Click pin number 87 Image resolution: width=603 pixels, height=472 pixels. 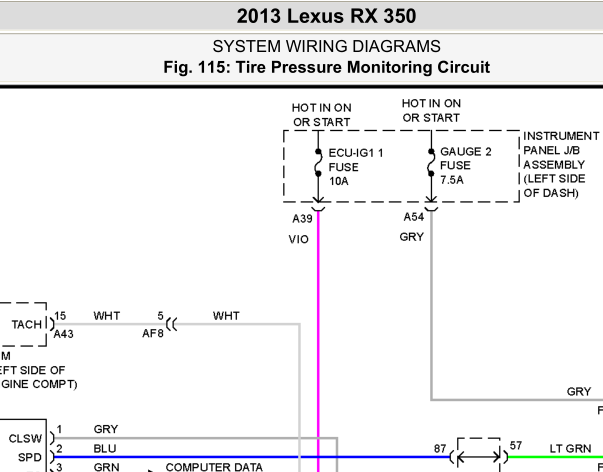[x=440, y=449]
